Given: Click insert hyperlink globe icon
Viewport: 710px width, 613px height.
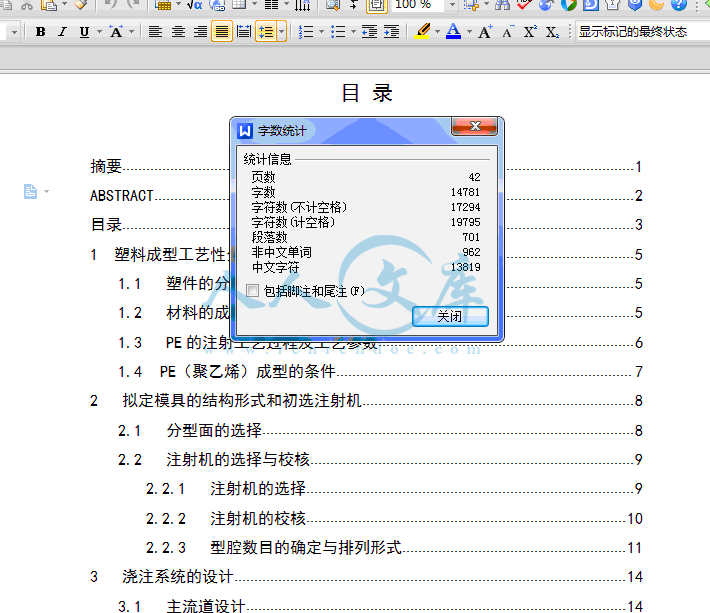Looking at the screenshot, I should tap(217, 5).
